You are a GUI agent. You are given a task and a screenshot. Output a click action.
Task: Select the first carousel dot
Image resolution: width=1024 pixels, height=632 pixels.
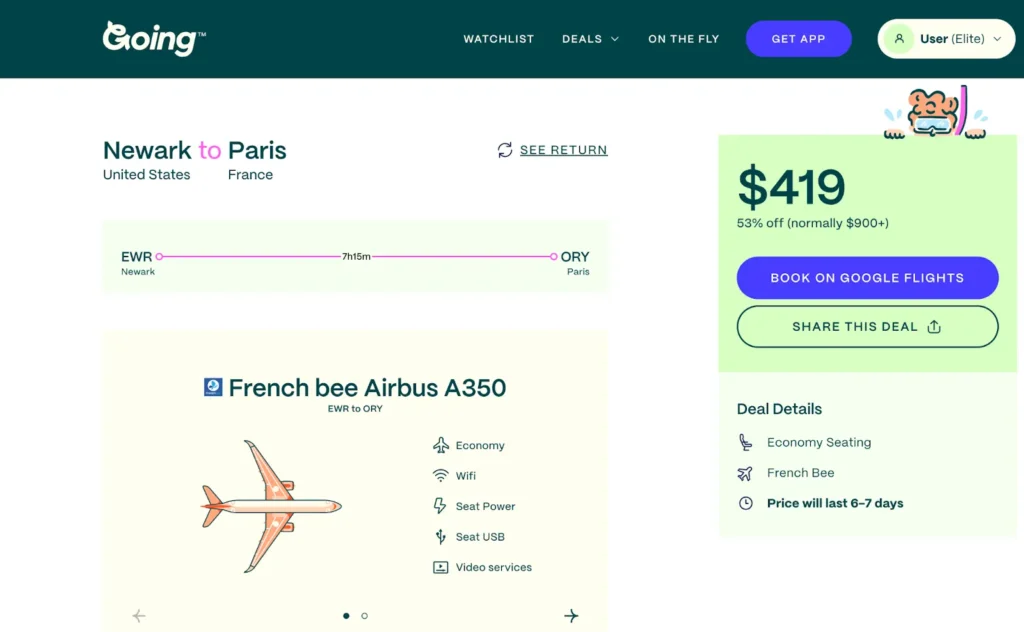[x=346, y=617]
